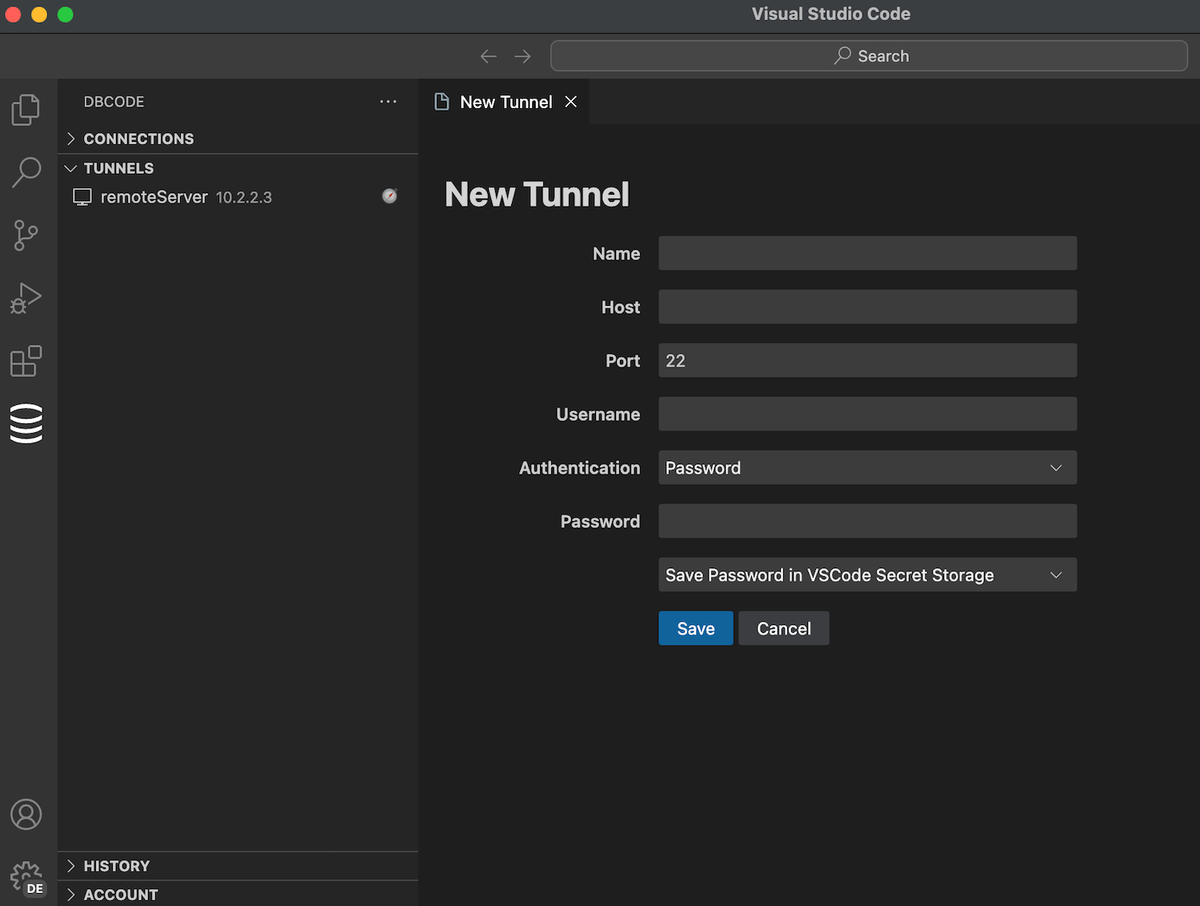Open the Accounts icon
The image size is (1200, 906).
(27, 815)
